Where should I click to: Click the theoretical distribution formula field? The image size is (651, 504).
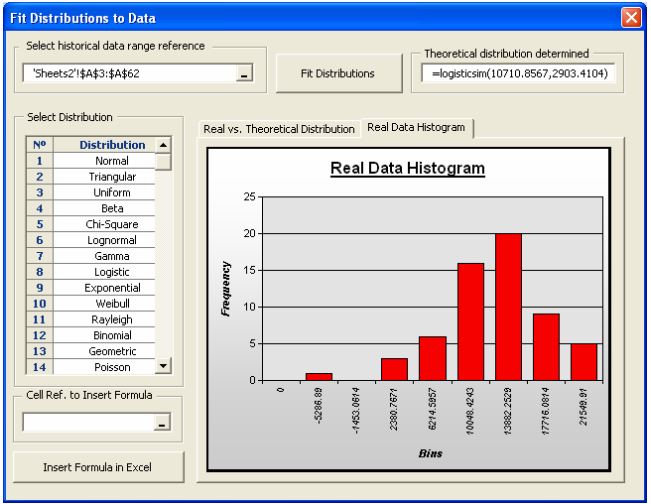click(519, 73)
